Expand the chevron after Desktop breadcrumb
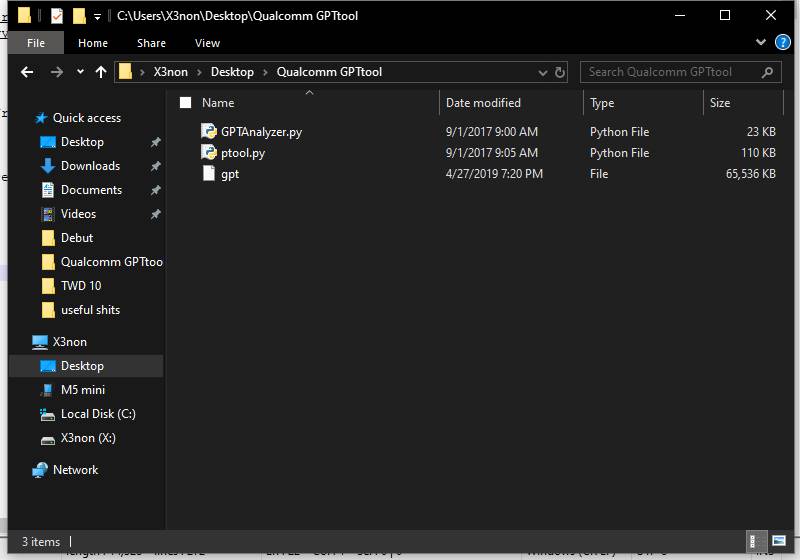The width and height of the screenshot is (800, 560). [265, 72]
